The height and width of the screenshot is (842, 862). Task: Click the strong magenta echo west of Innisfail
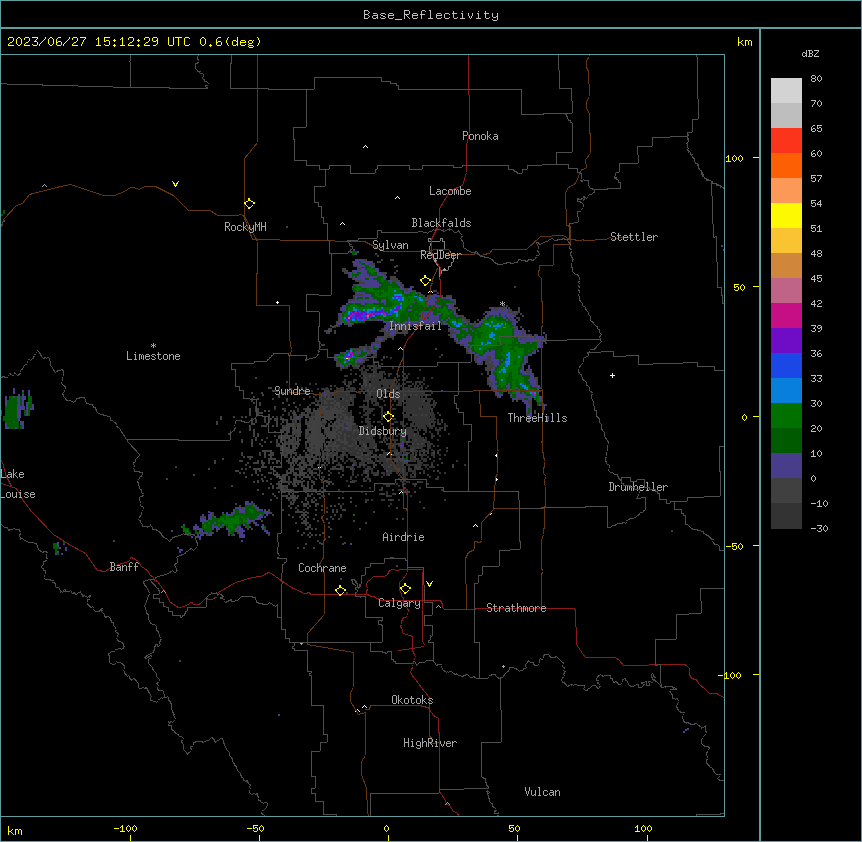[364, 314]
